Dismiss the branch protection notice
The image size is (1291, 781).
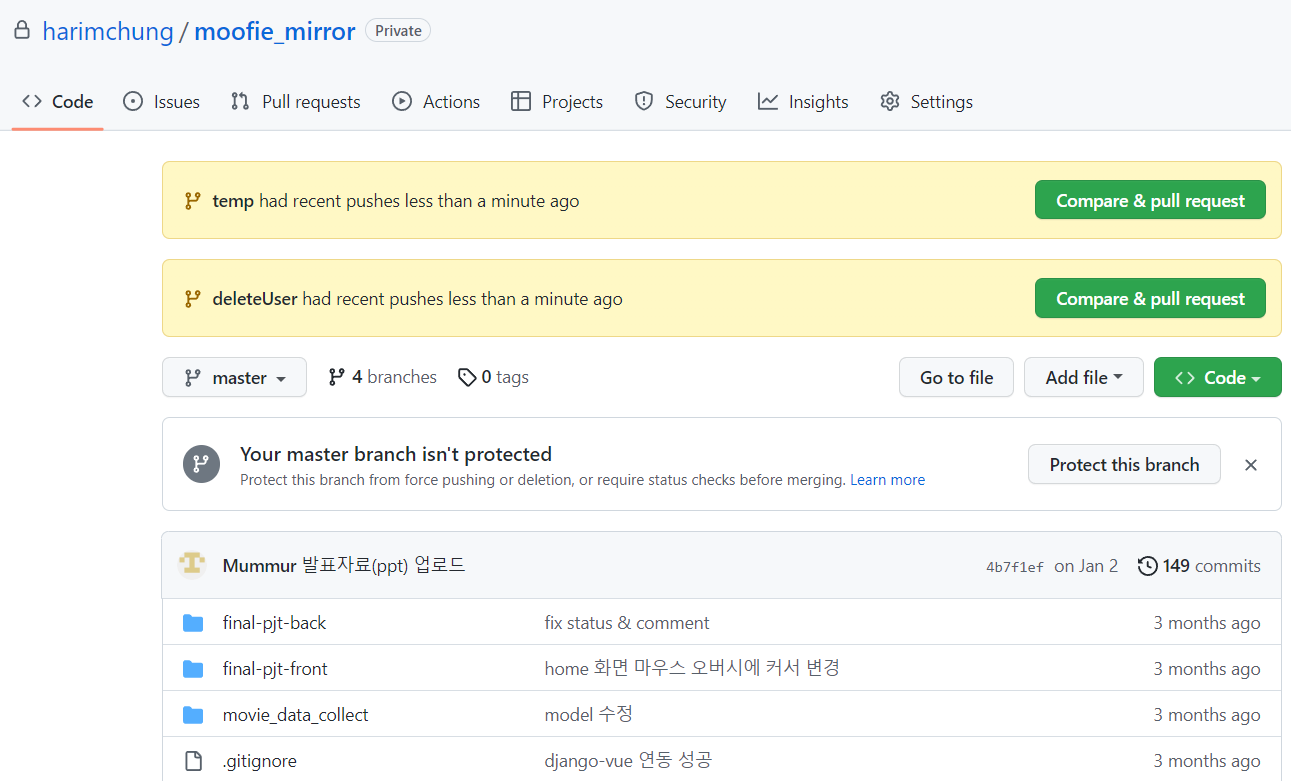[x=1251, y=465]
